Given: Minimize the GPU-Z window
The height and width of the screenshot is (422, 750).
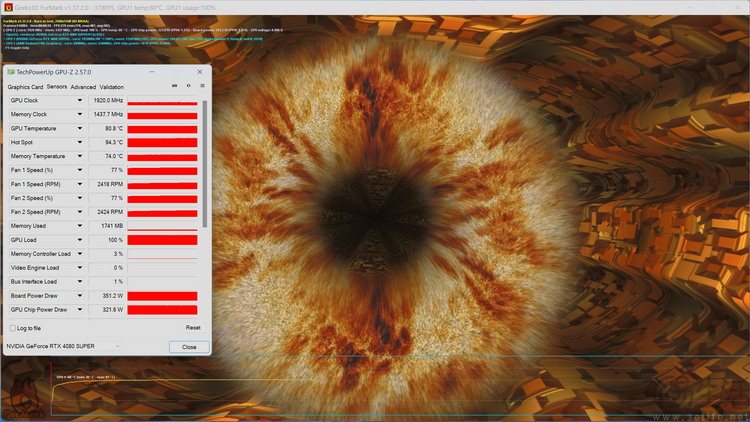Looking at the screenshot, I should (152, 72).
